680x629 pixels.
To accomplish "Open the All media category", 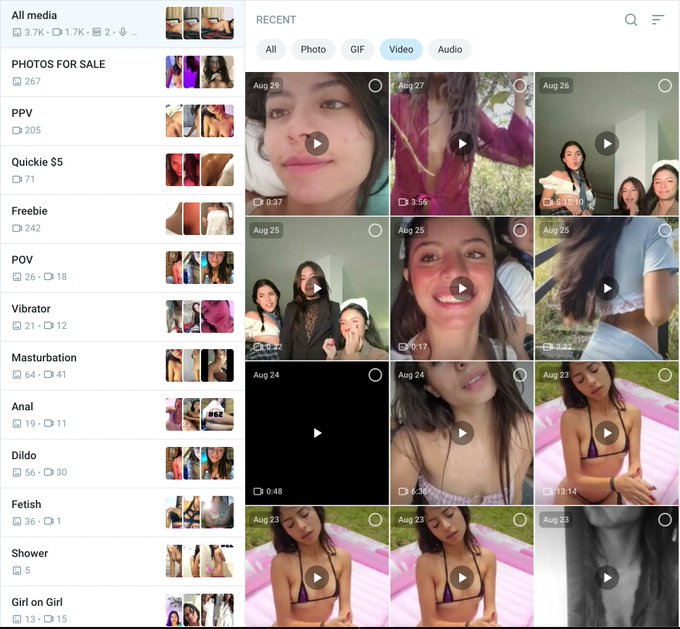I will 122,24.
